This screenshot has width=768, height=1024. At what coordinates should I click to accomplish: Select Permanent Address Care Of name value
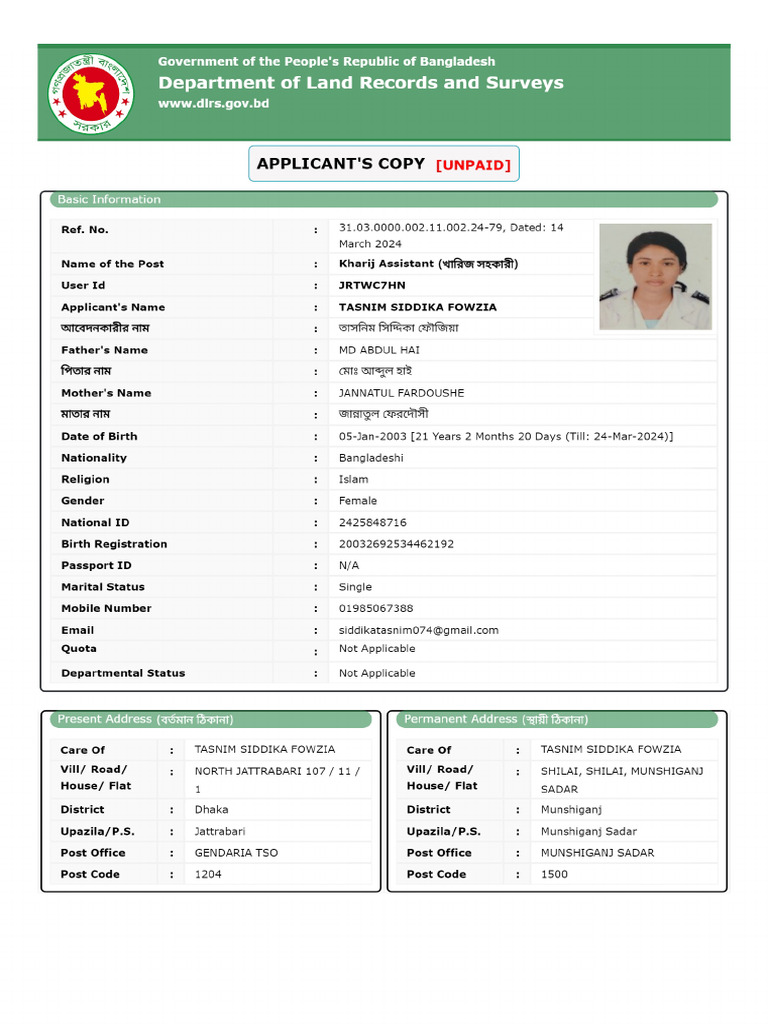pos(611,749)
